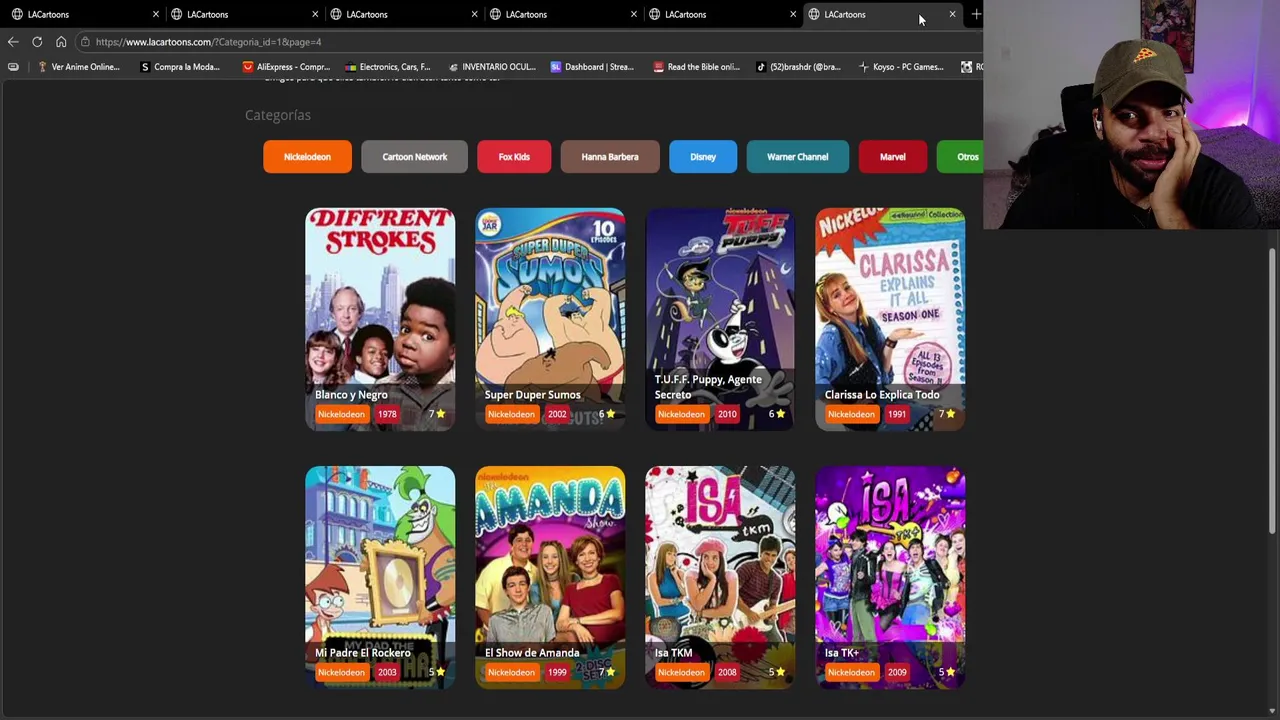Click the Super Duper Sumos title text

(x=532, y=395)
